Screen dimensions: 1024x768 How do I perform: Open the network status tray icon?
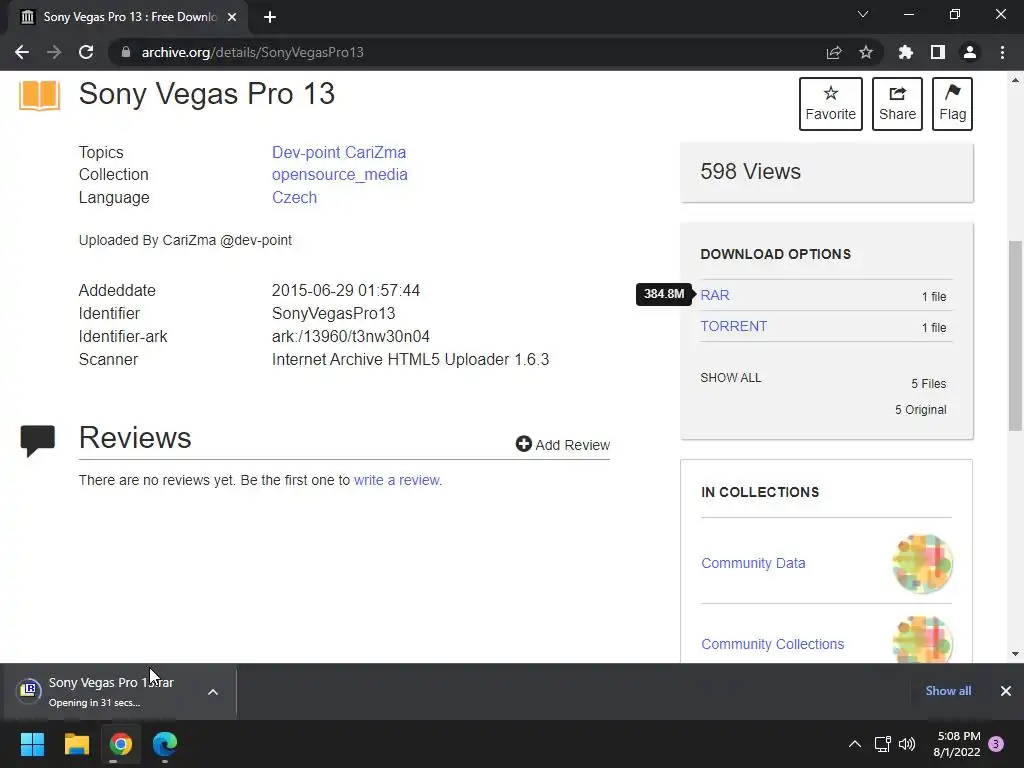[882, 744]
